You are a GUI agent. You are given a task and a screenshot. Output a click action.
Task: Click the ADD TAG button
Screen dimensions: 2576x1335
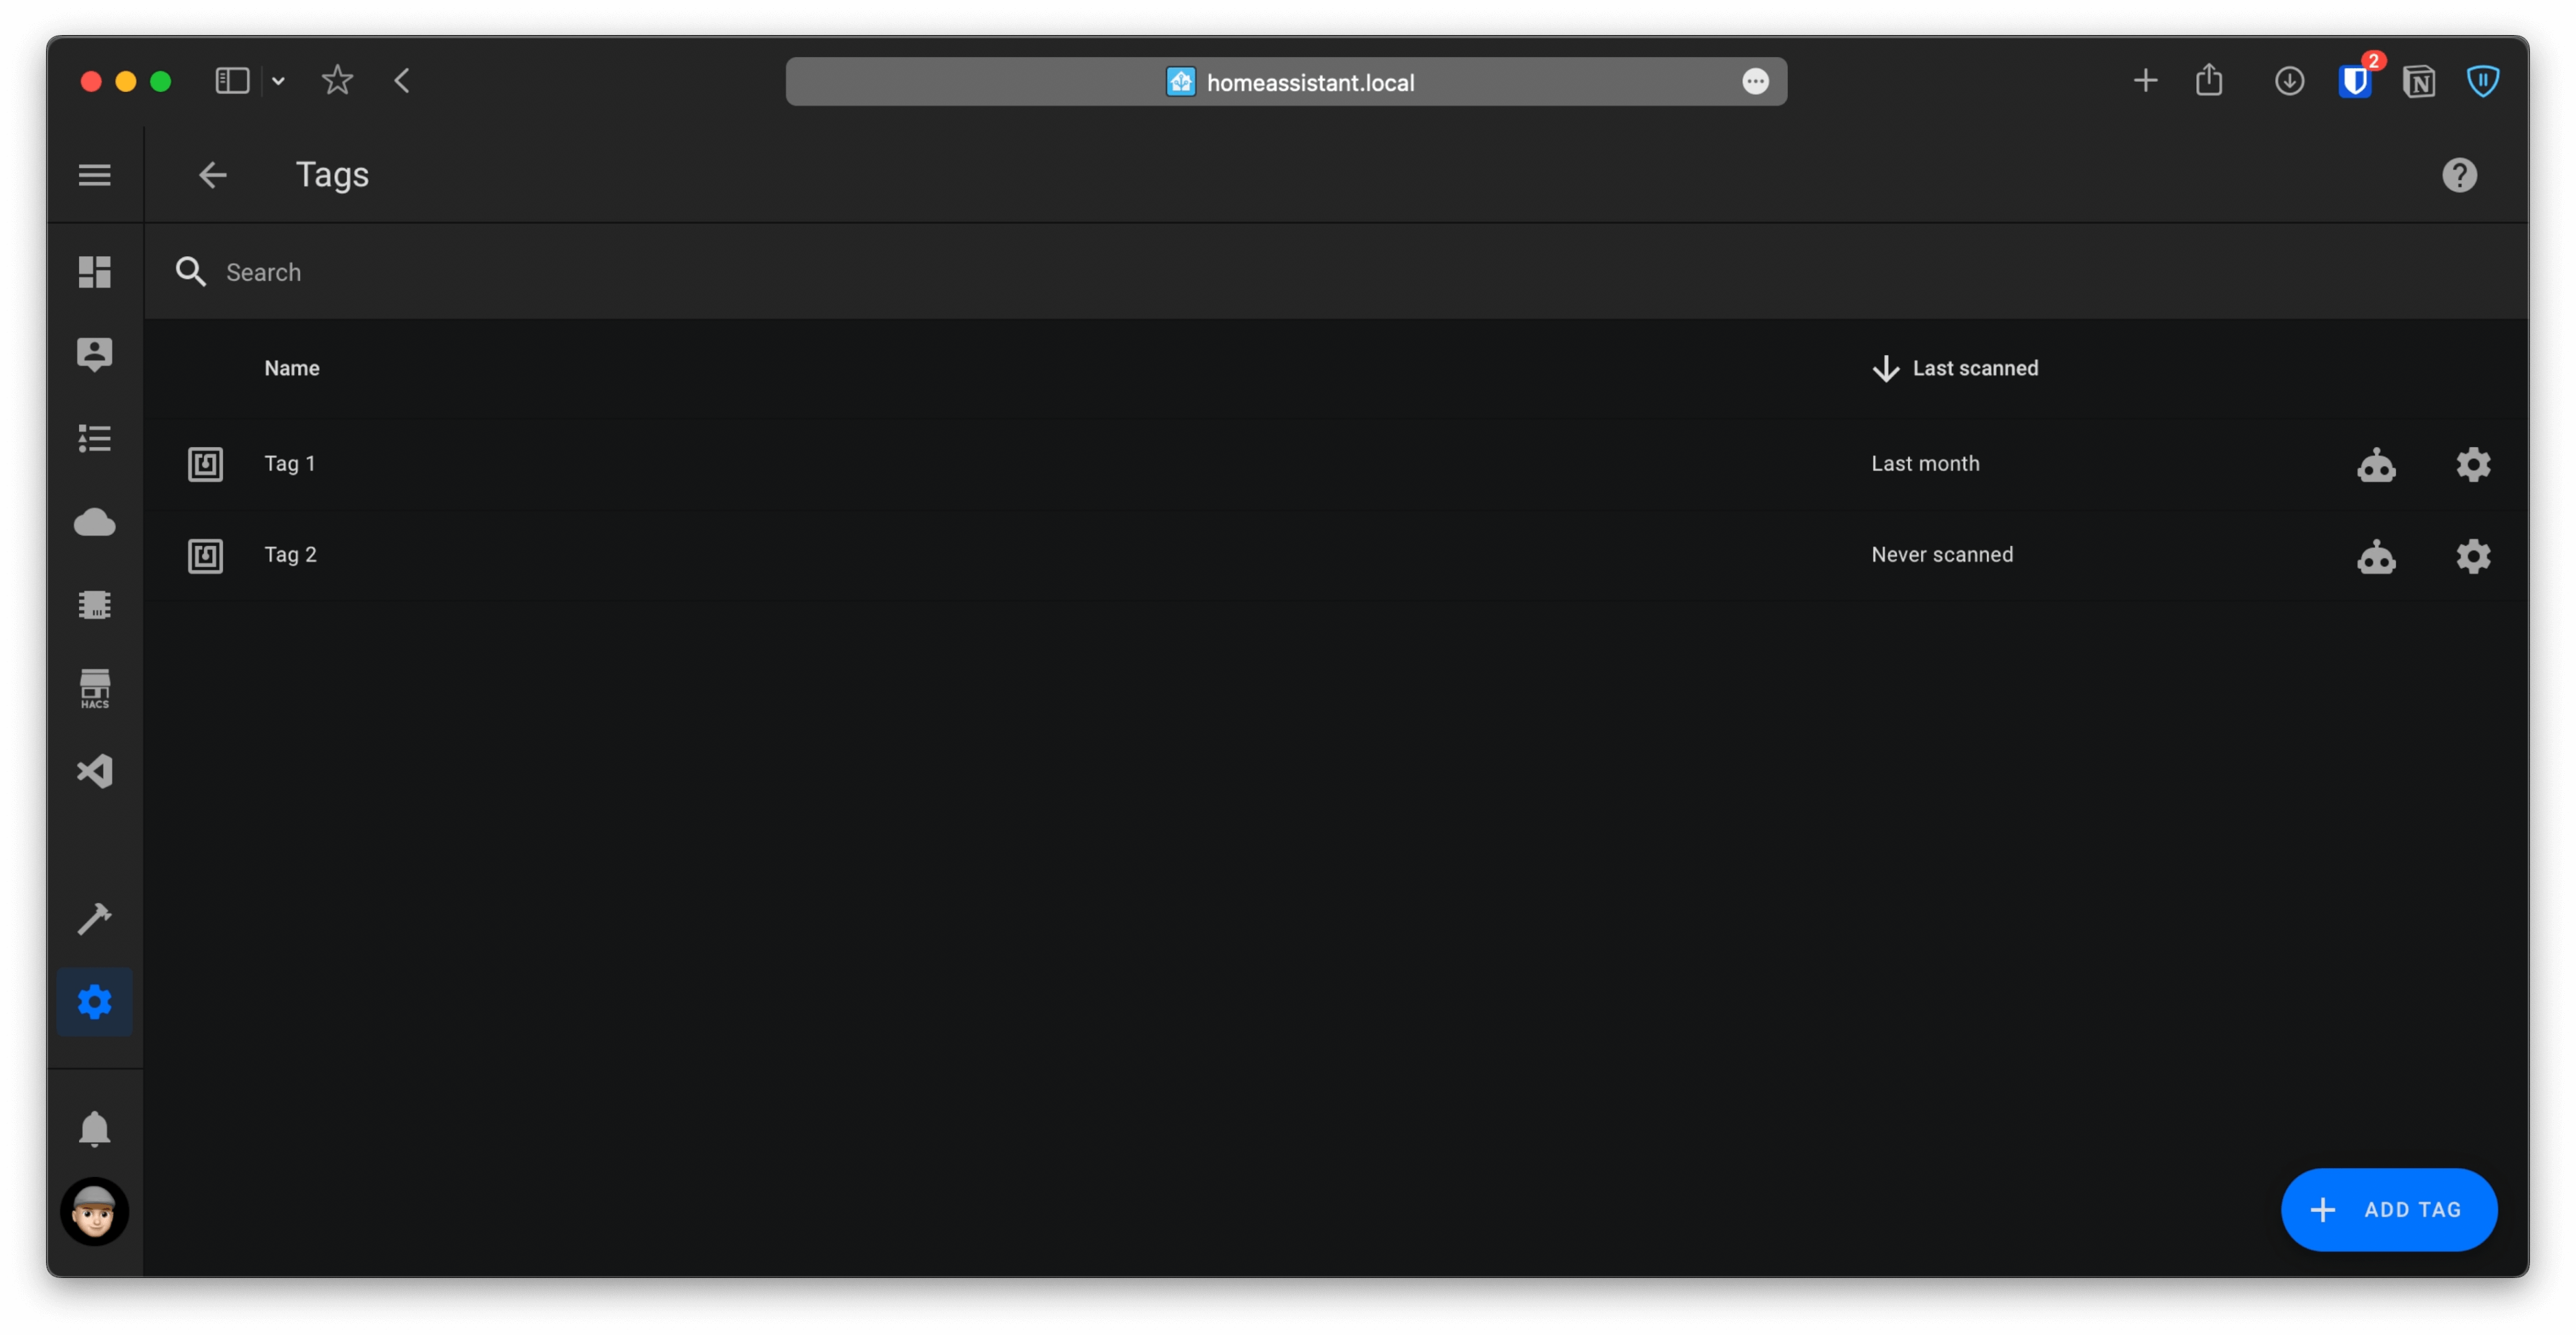(2388, 1210)
